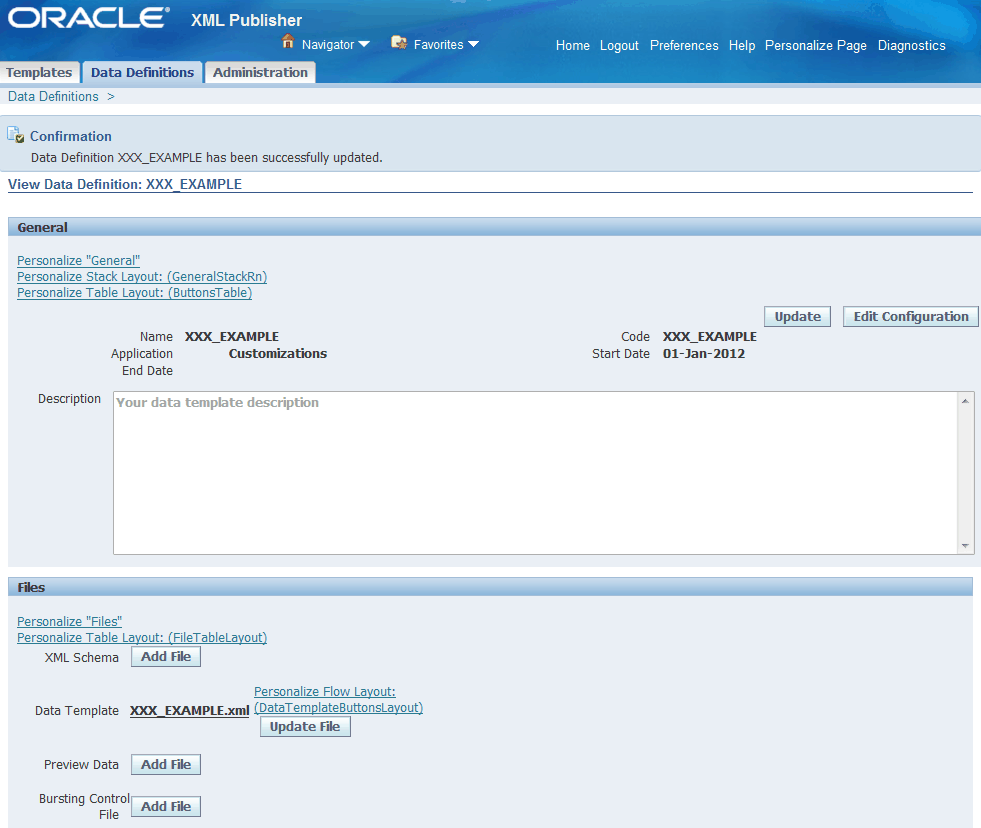This screenshot has height=828, width=981.
Task: Click the View Data Definition: XXX_EXAMPLE heading
Action: [x=125, y=184]
